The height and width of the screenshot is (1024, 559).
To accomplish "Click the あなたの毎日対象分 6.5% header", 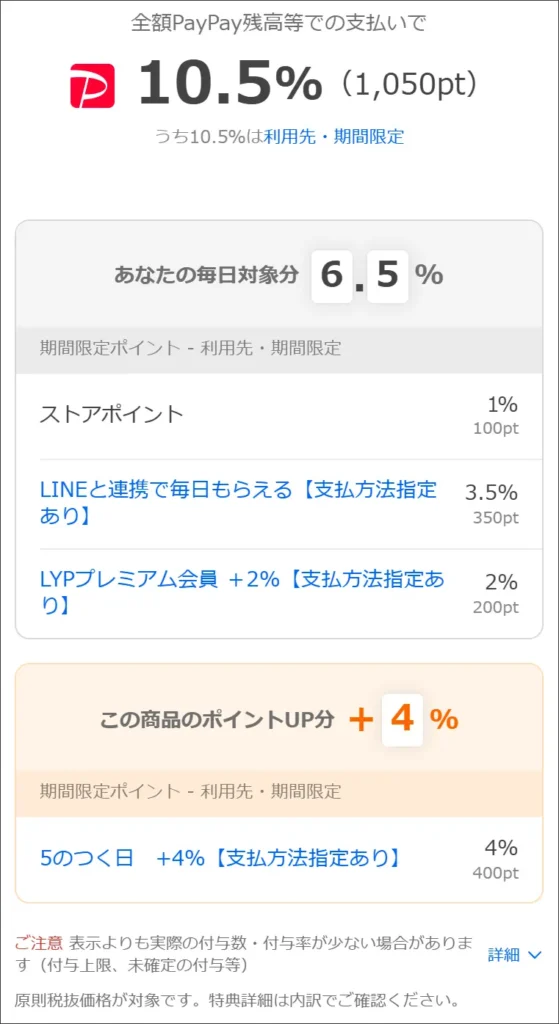I will (279, 276).
